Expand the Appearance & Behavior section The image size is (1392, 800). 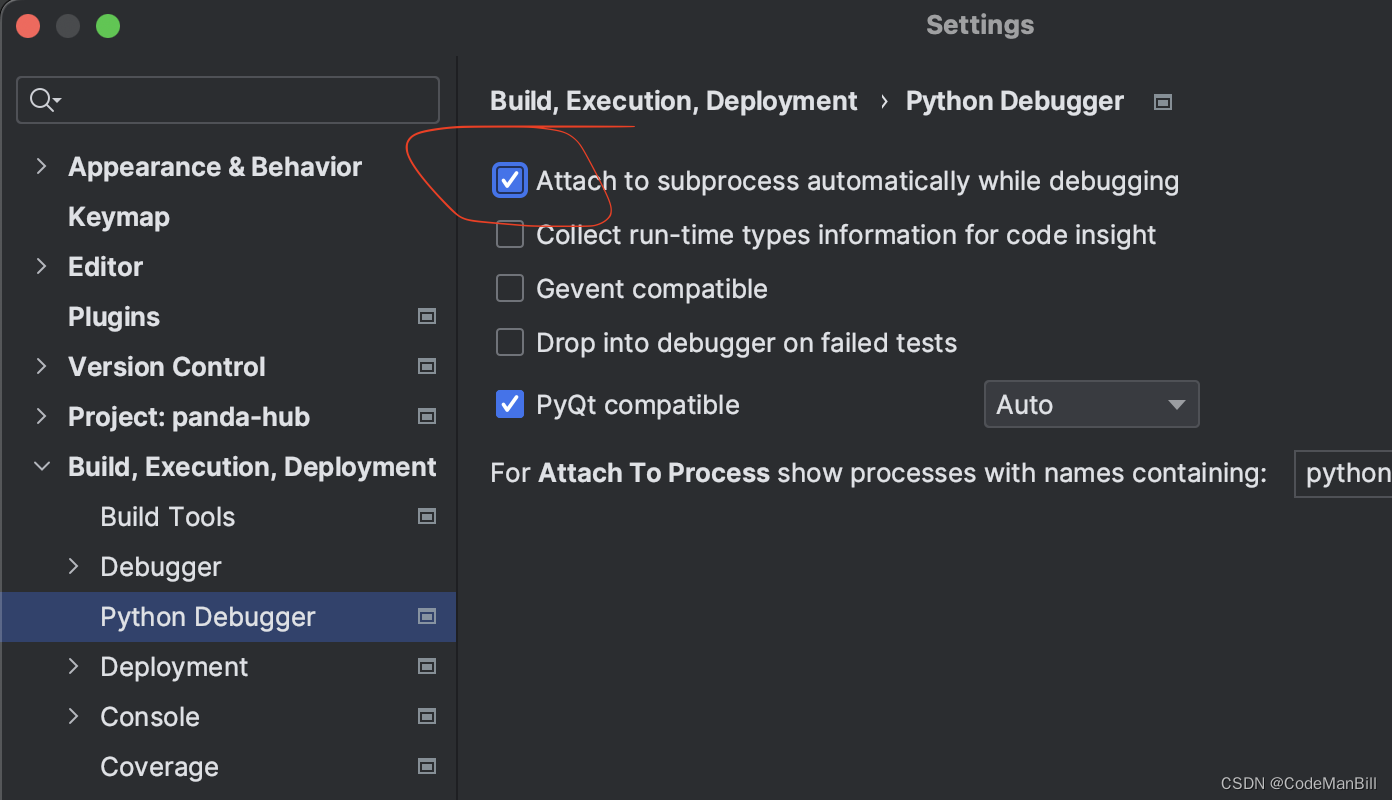[x=41, y=166]
